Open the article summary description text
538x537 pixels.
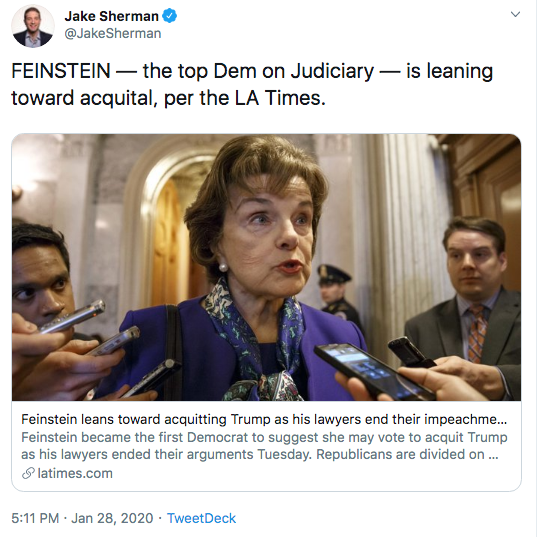click(x=264, y=446)
